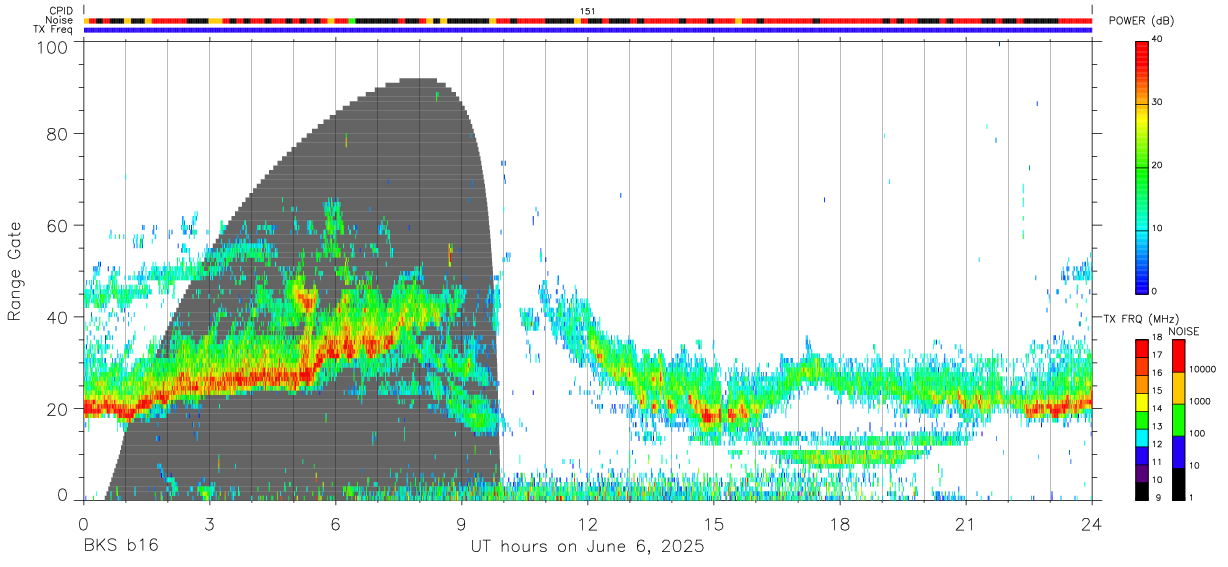Click the TX FRQ (MHz) color scale
1228x567 pixels.
(x=1142, y=420)
